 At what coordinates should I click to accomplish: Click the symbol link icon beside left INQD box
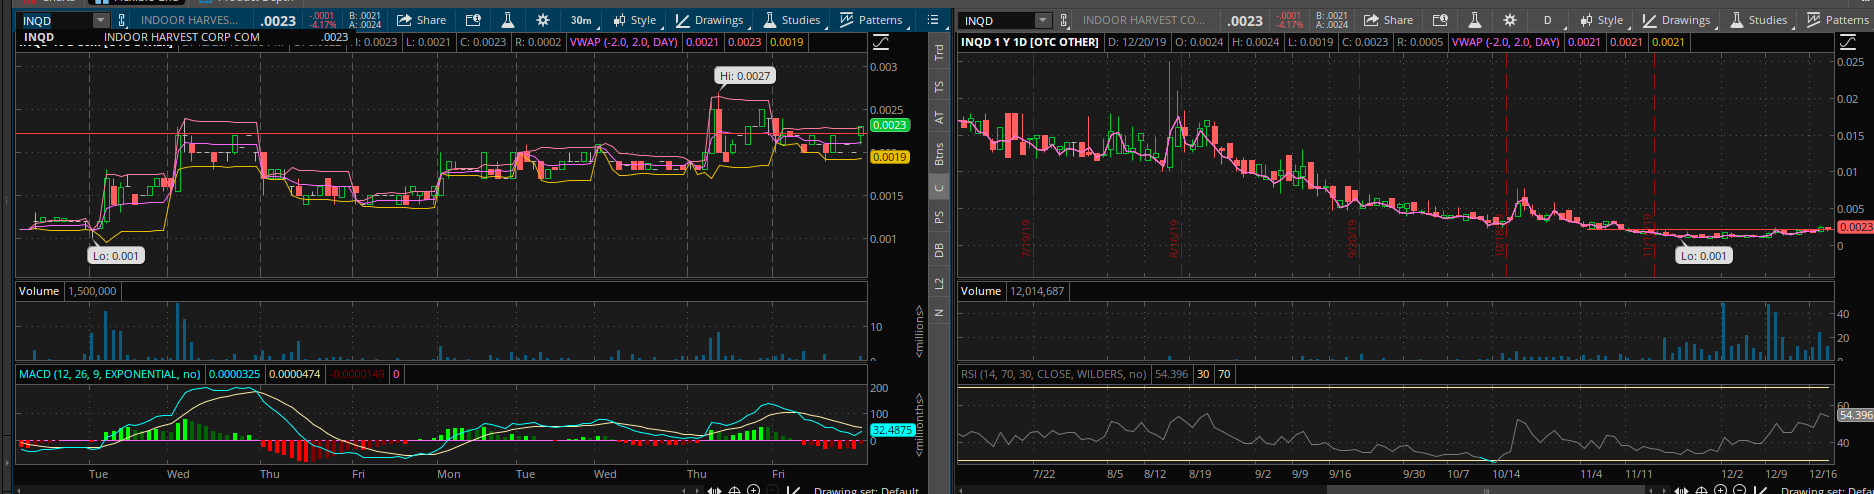123,20
